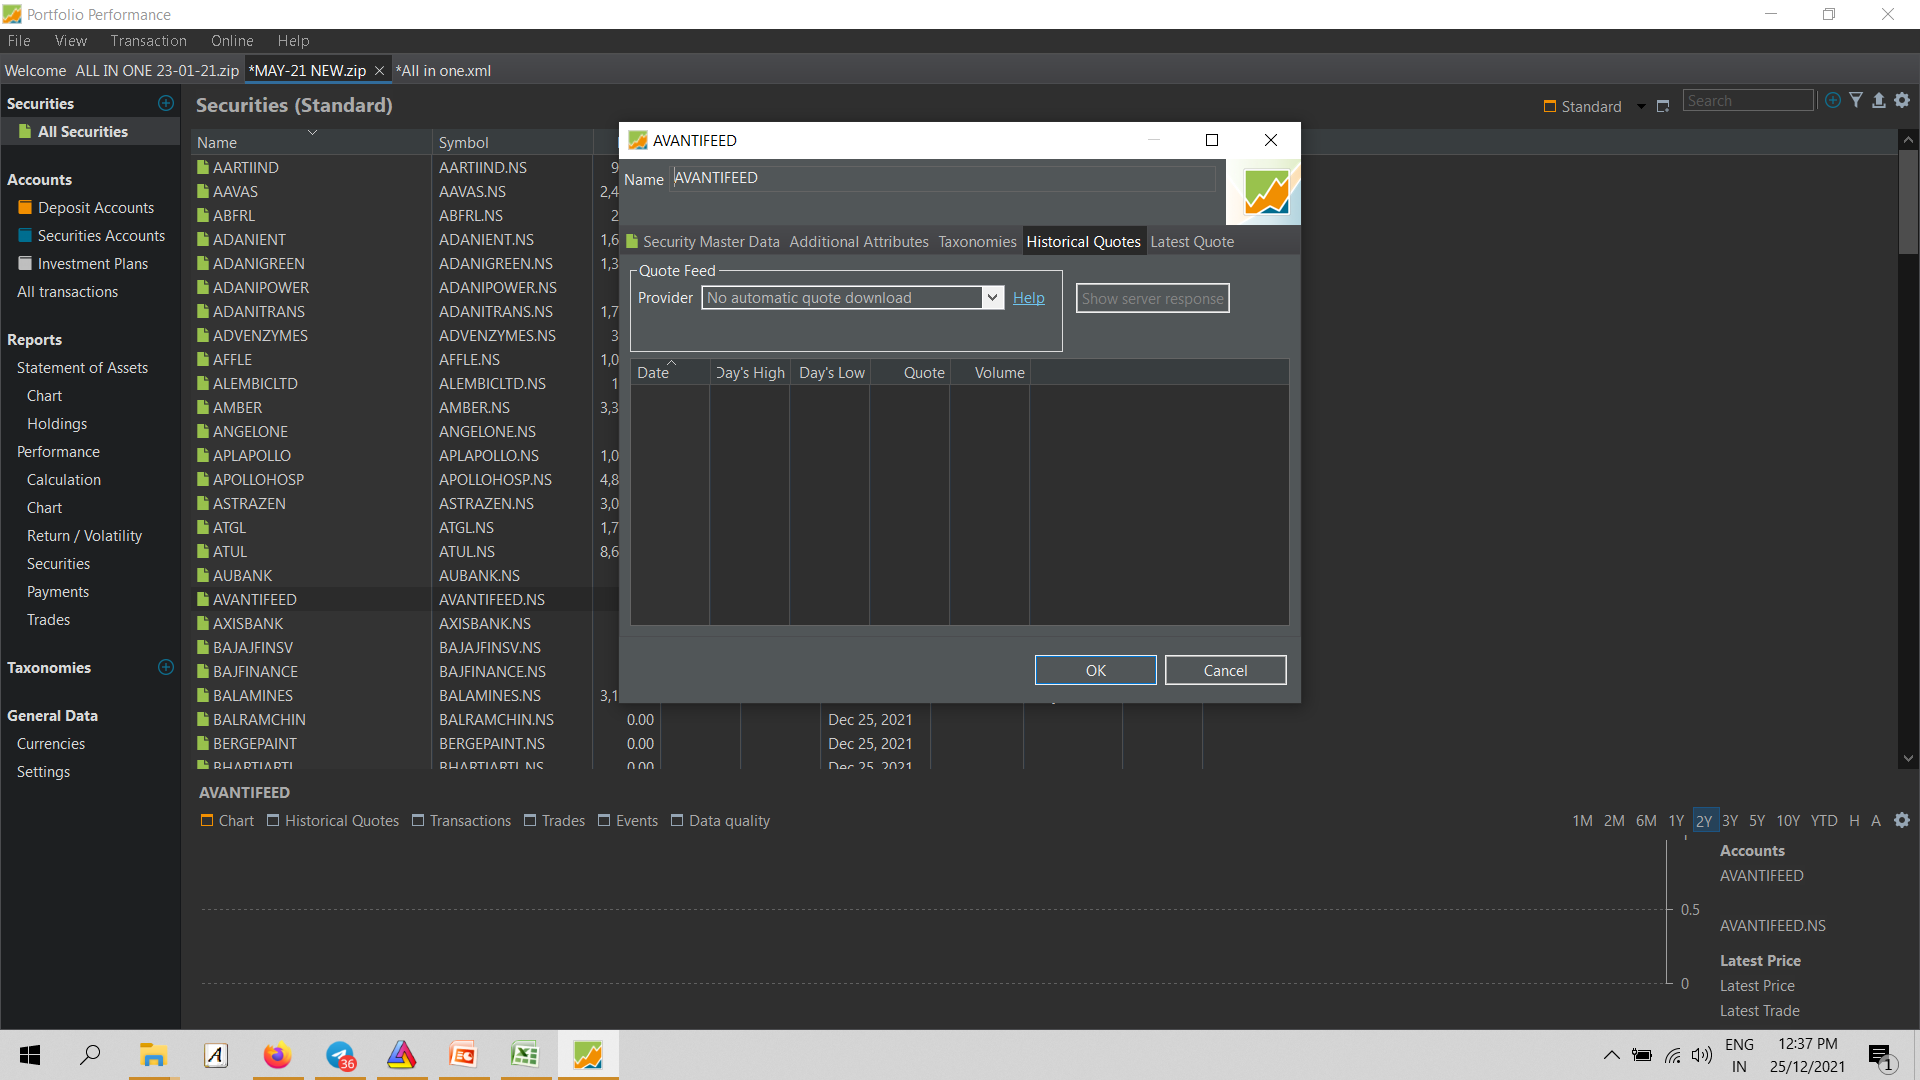The image size is (1920, 1080).
Task: Open the quote feed Provider dropdown
Action: pos(852,298)
